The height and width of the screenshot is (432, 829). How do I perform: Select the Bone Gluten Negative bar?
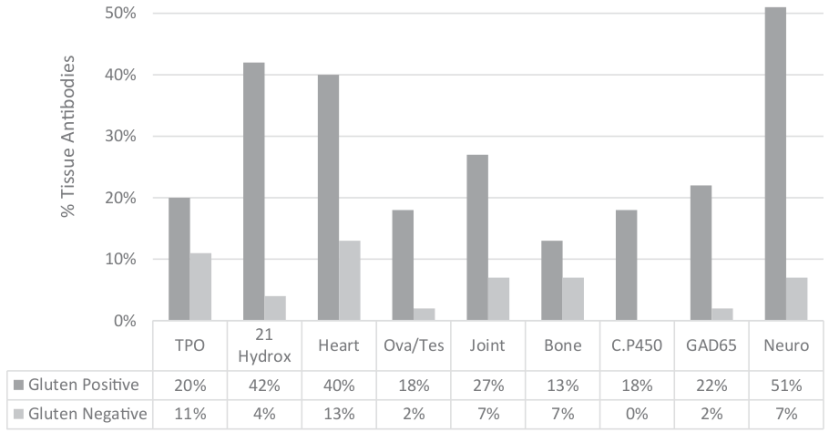pyautogui.click(x=574, y=299)
